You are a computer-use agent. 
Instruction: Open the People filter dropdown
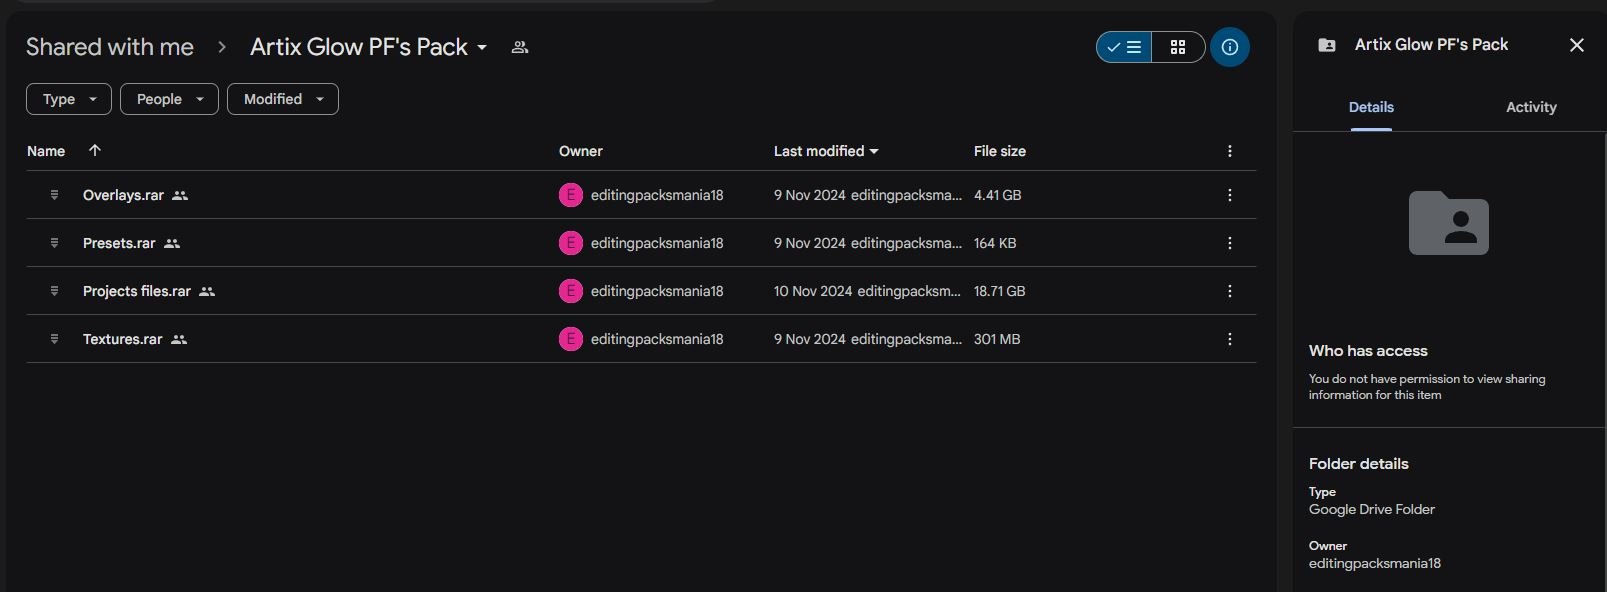169,99
